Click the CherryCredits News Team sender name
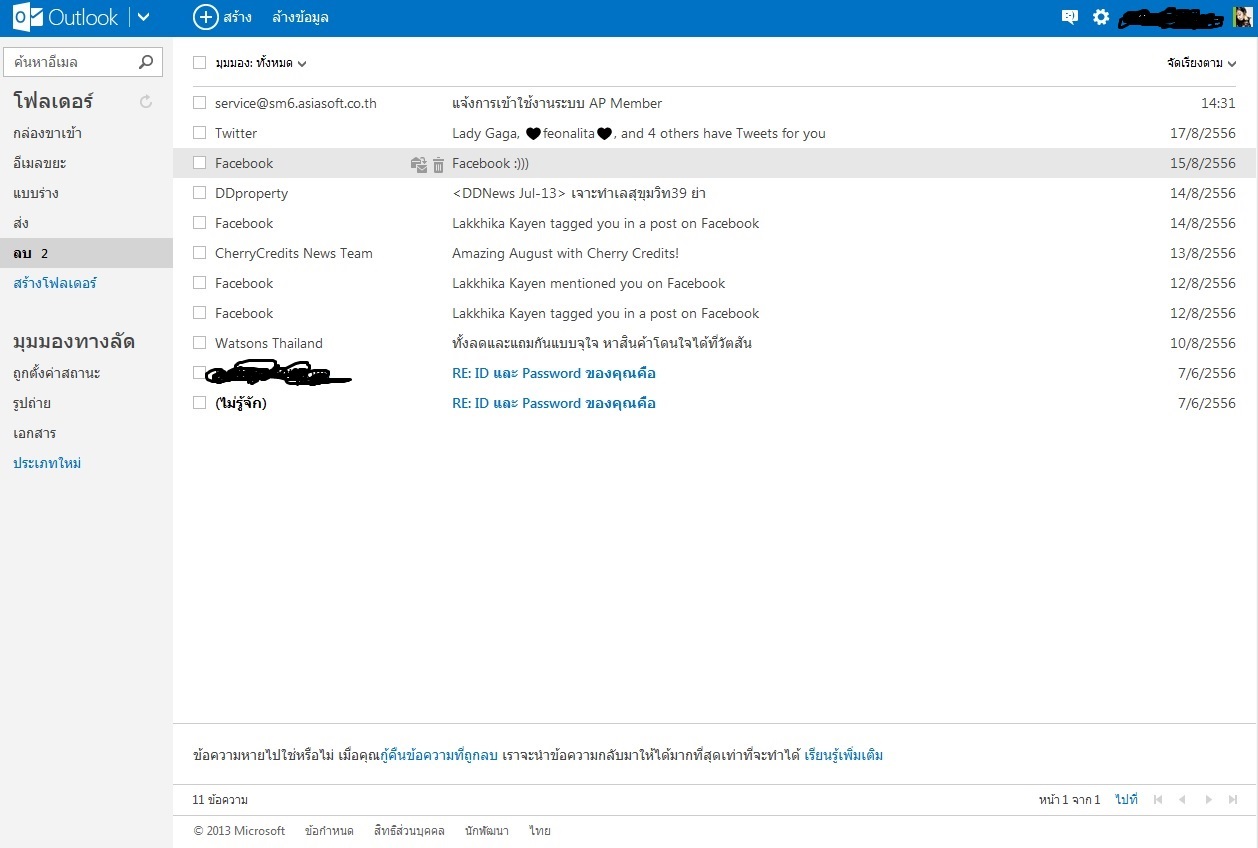Viewport: 1258px width, 848px height. point(294,253)
